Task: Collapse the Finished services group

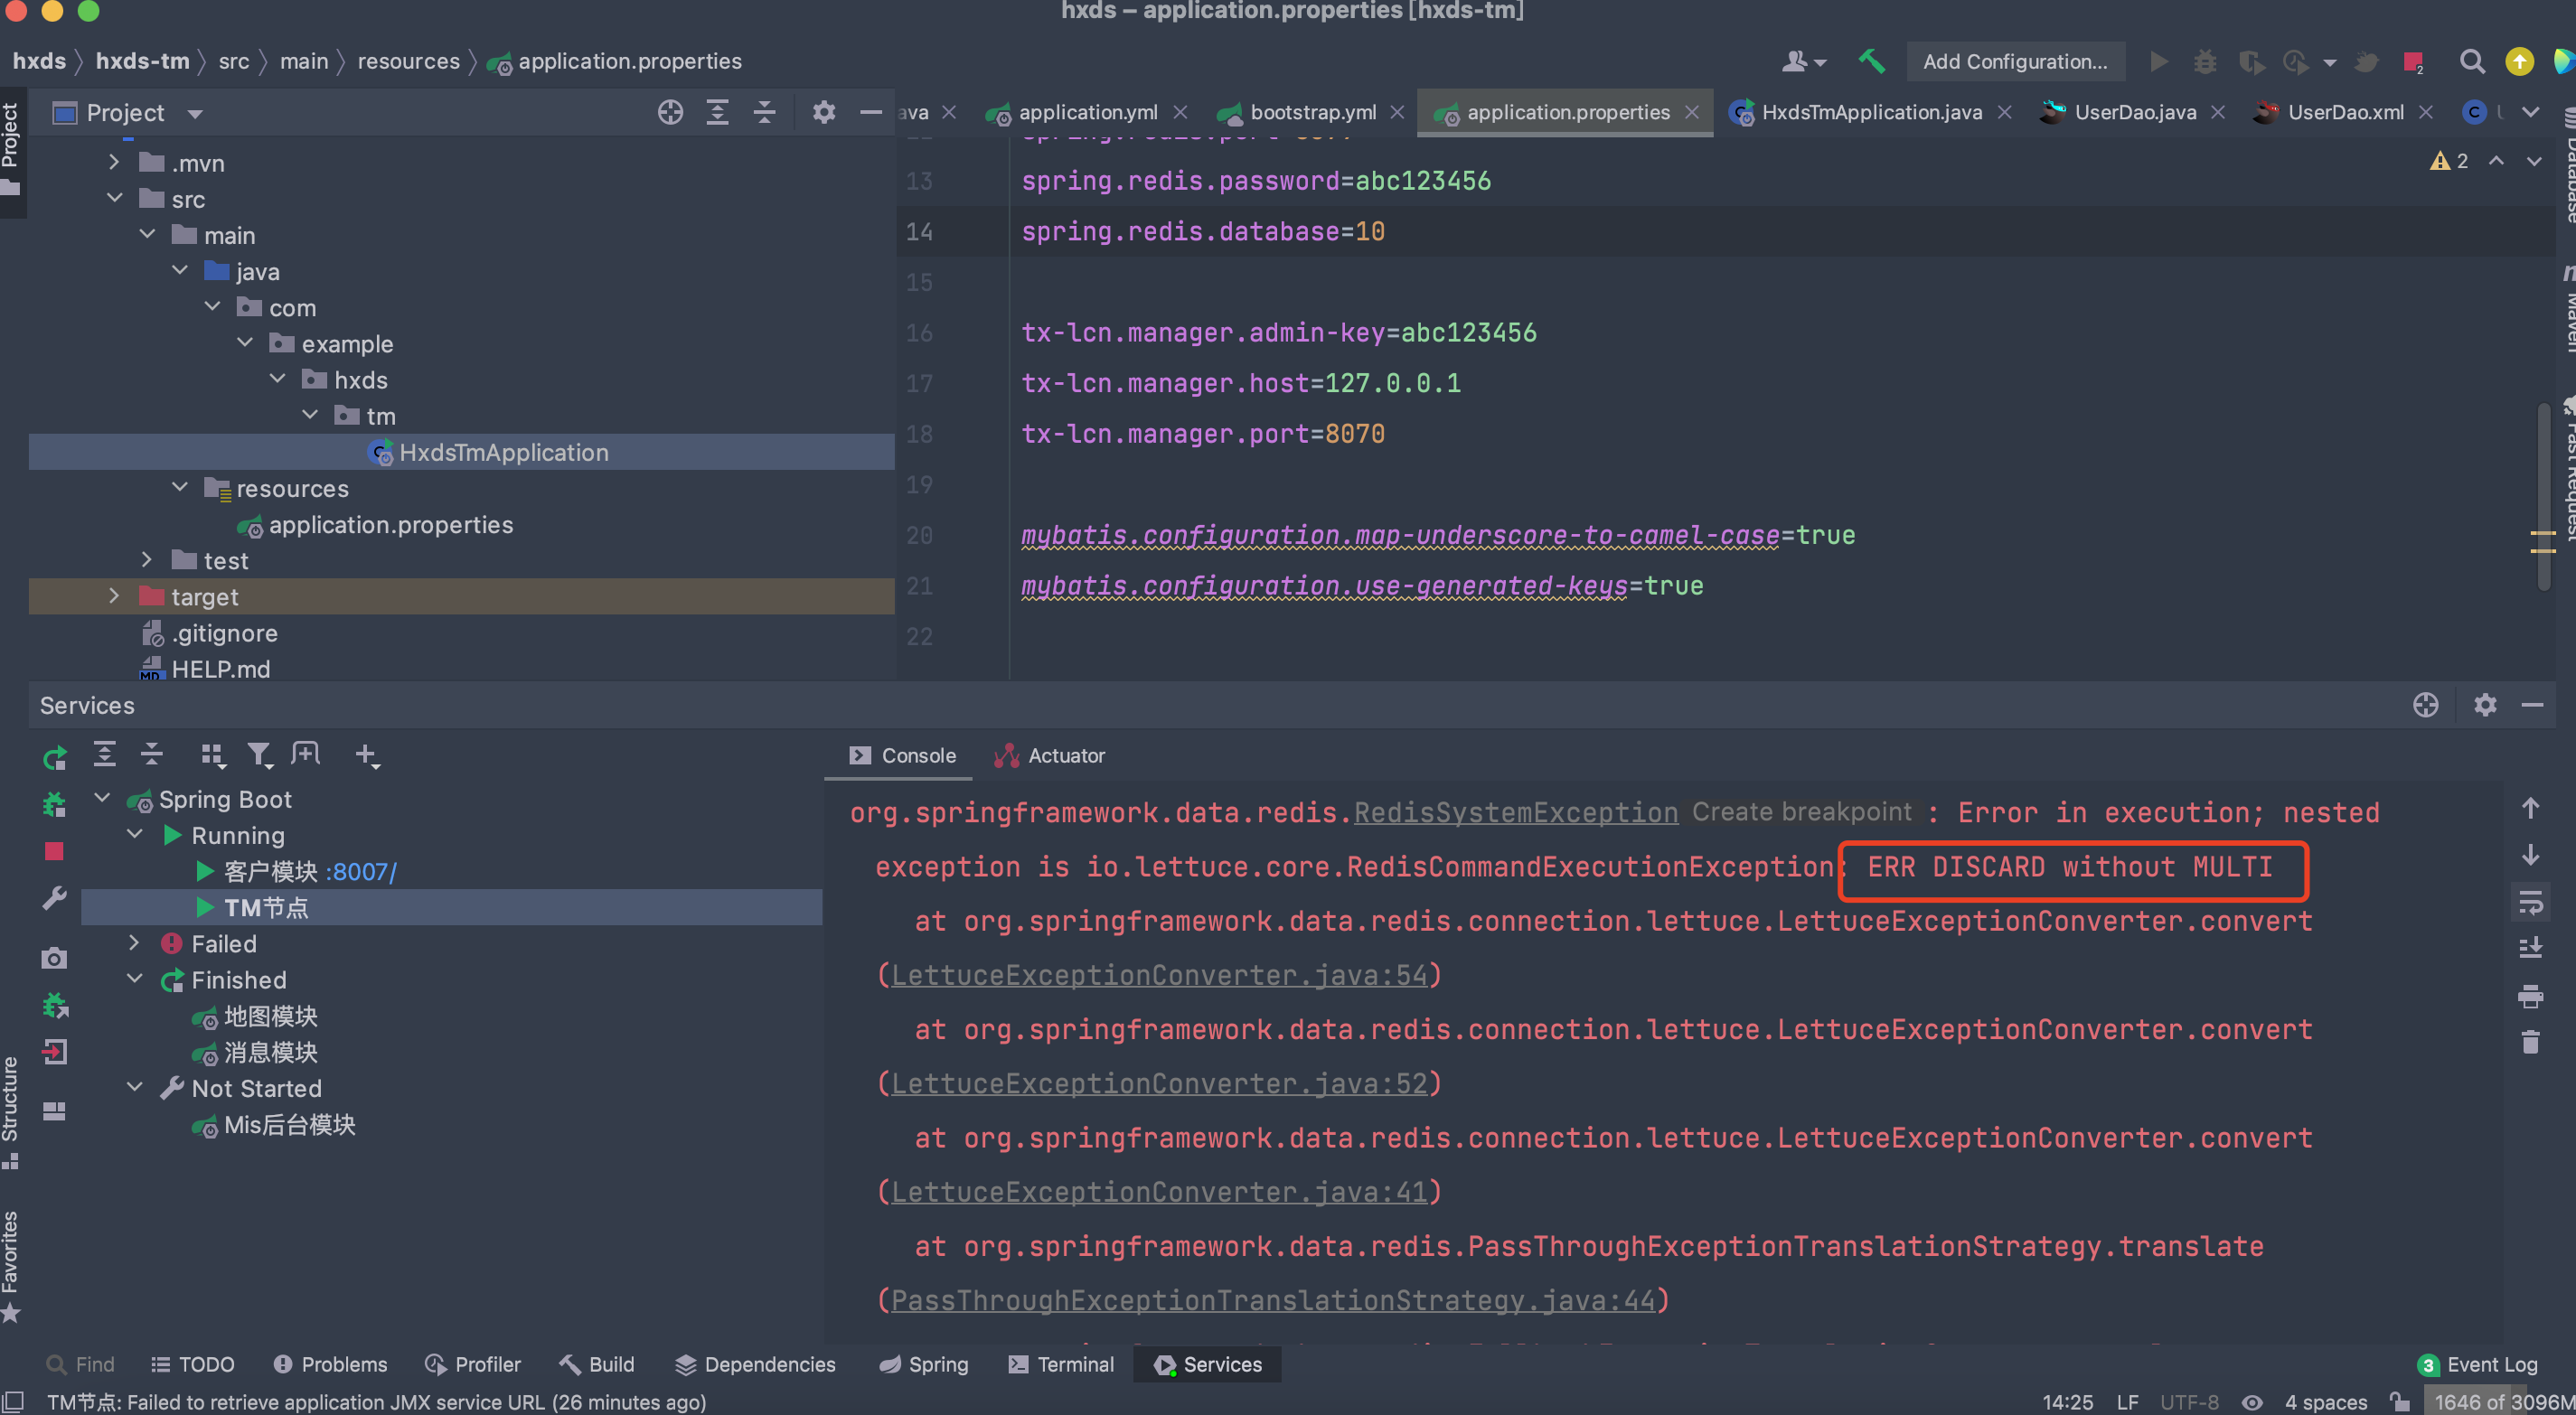Action: point(134,979)
